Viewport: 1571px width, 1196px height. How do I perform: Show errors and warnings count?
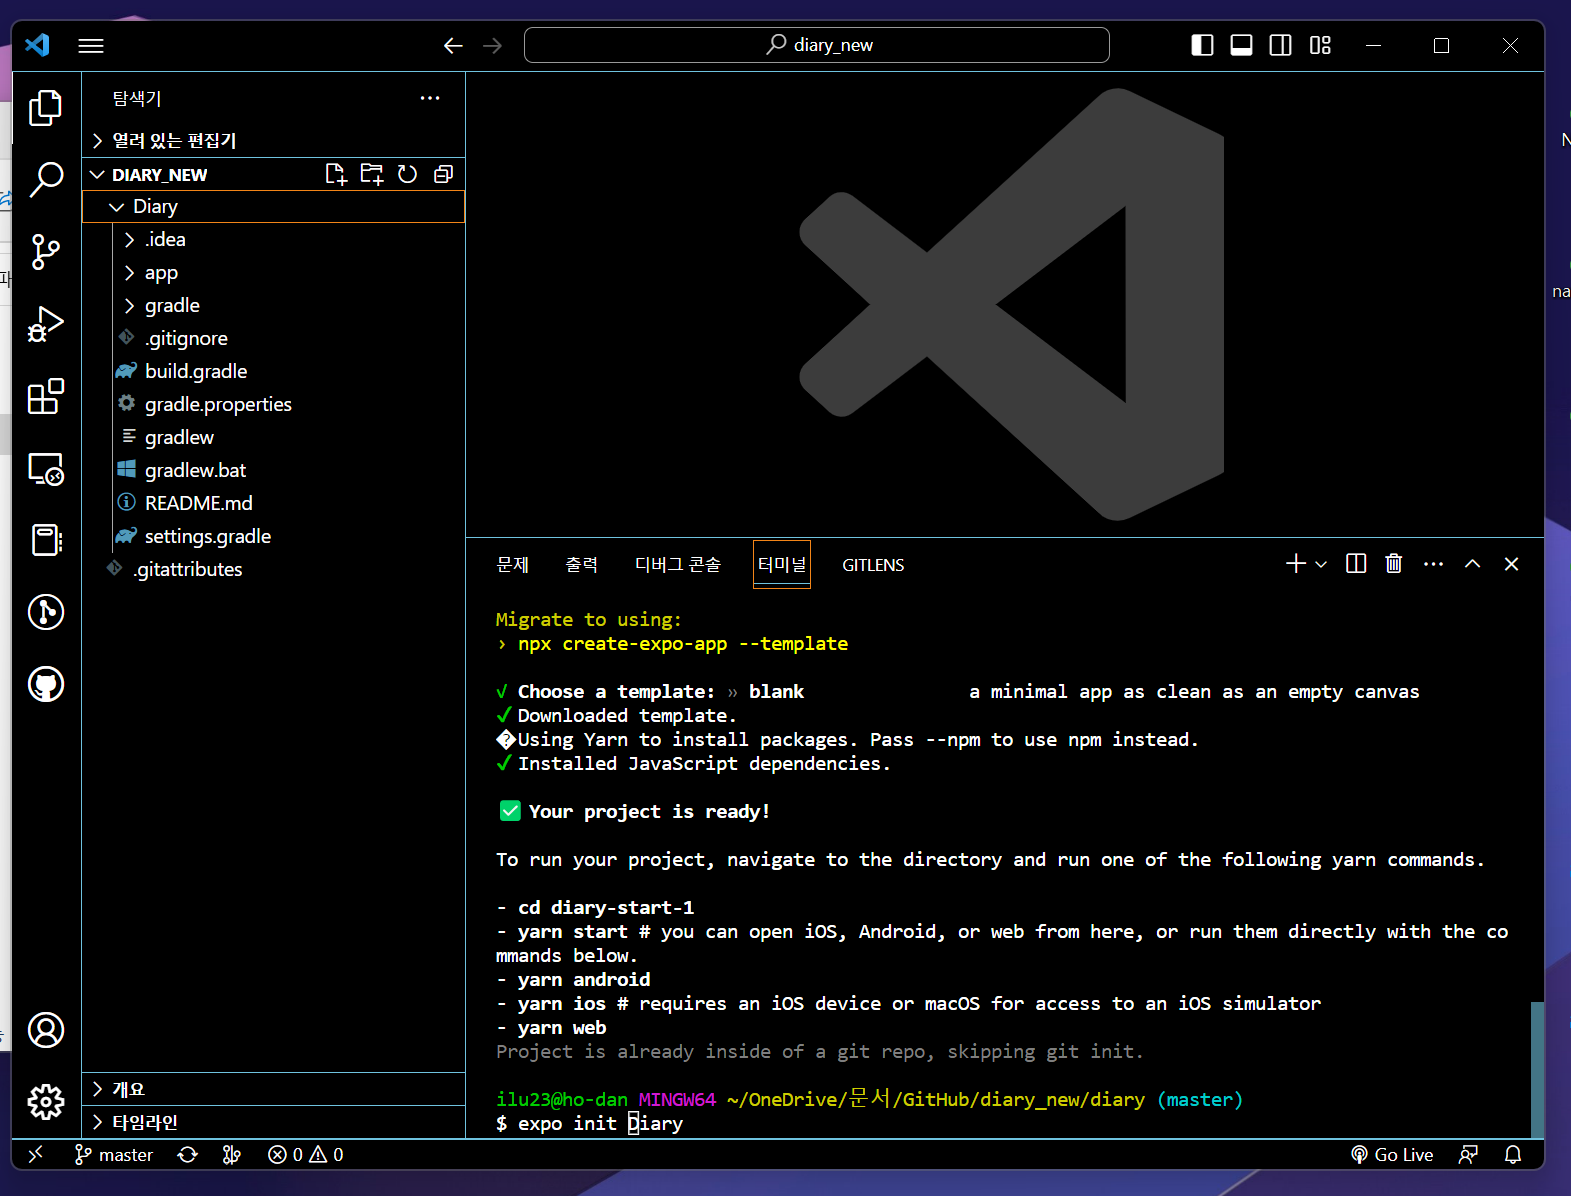(306, 1155)
